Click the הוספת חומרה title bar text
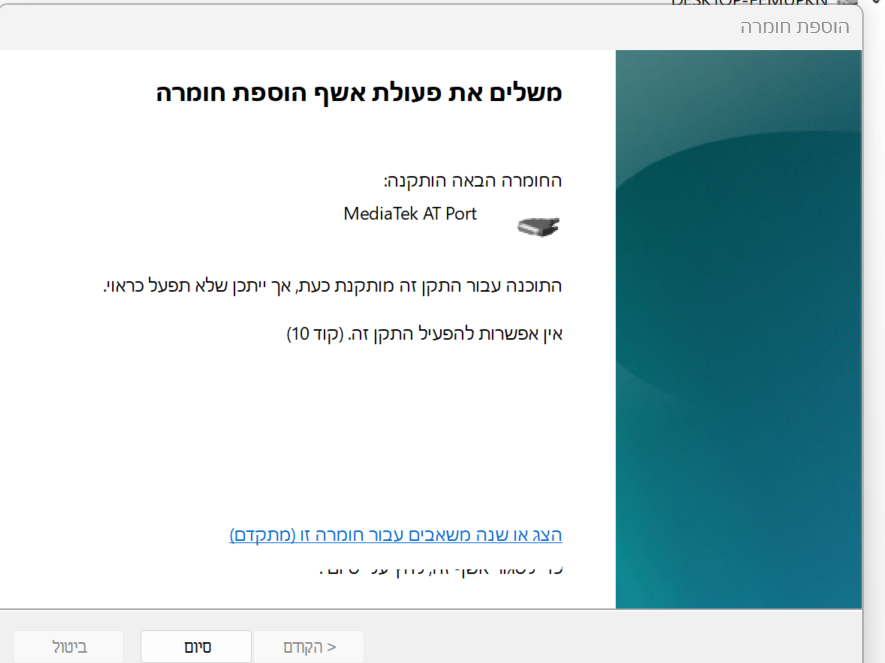Image resolution: width=885 pixels, height=663 pixels. pyautogui.click(x=795, y=27)
